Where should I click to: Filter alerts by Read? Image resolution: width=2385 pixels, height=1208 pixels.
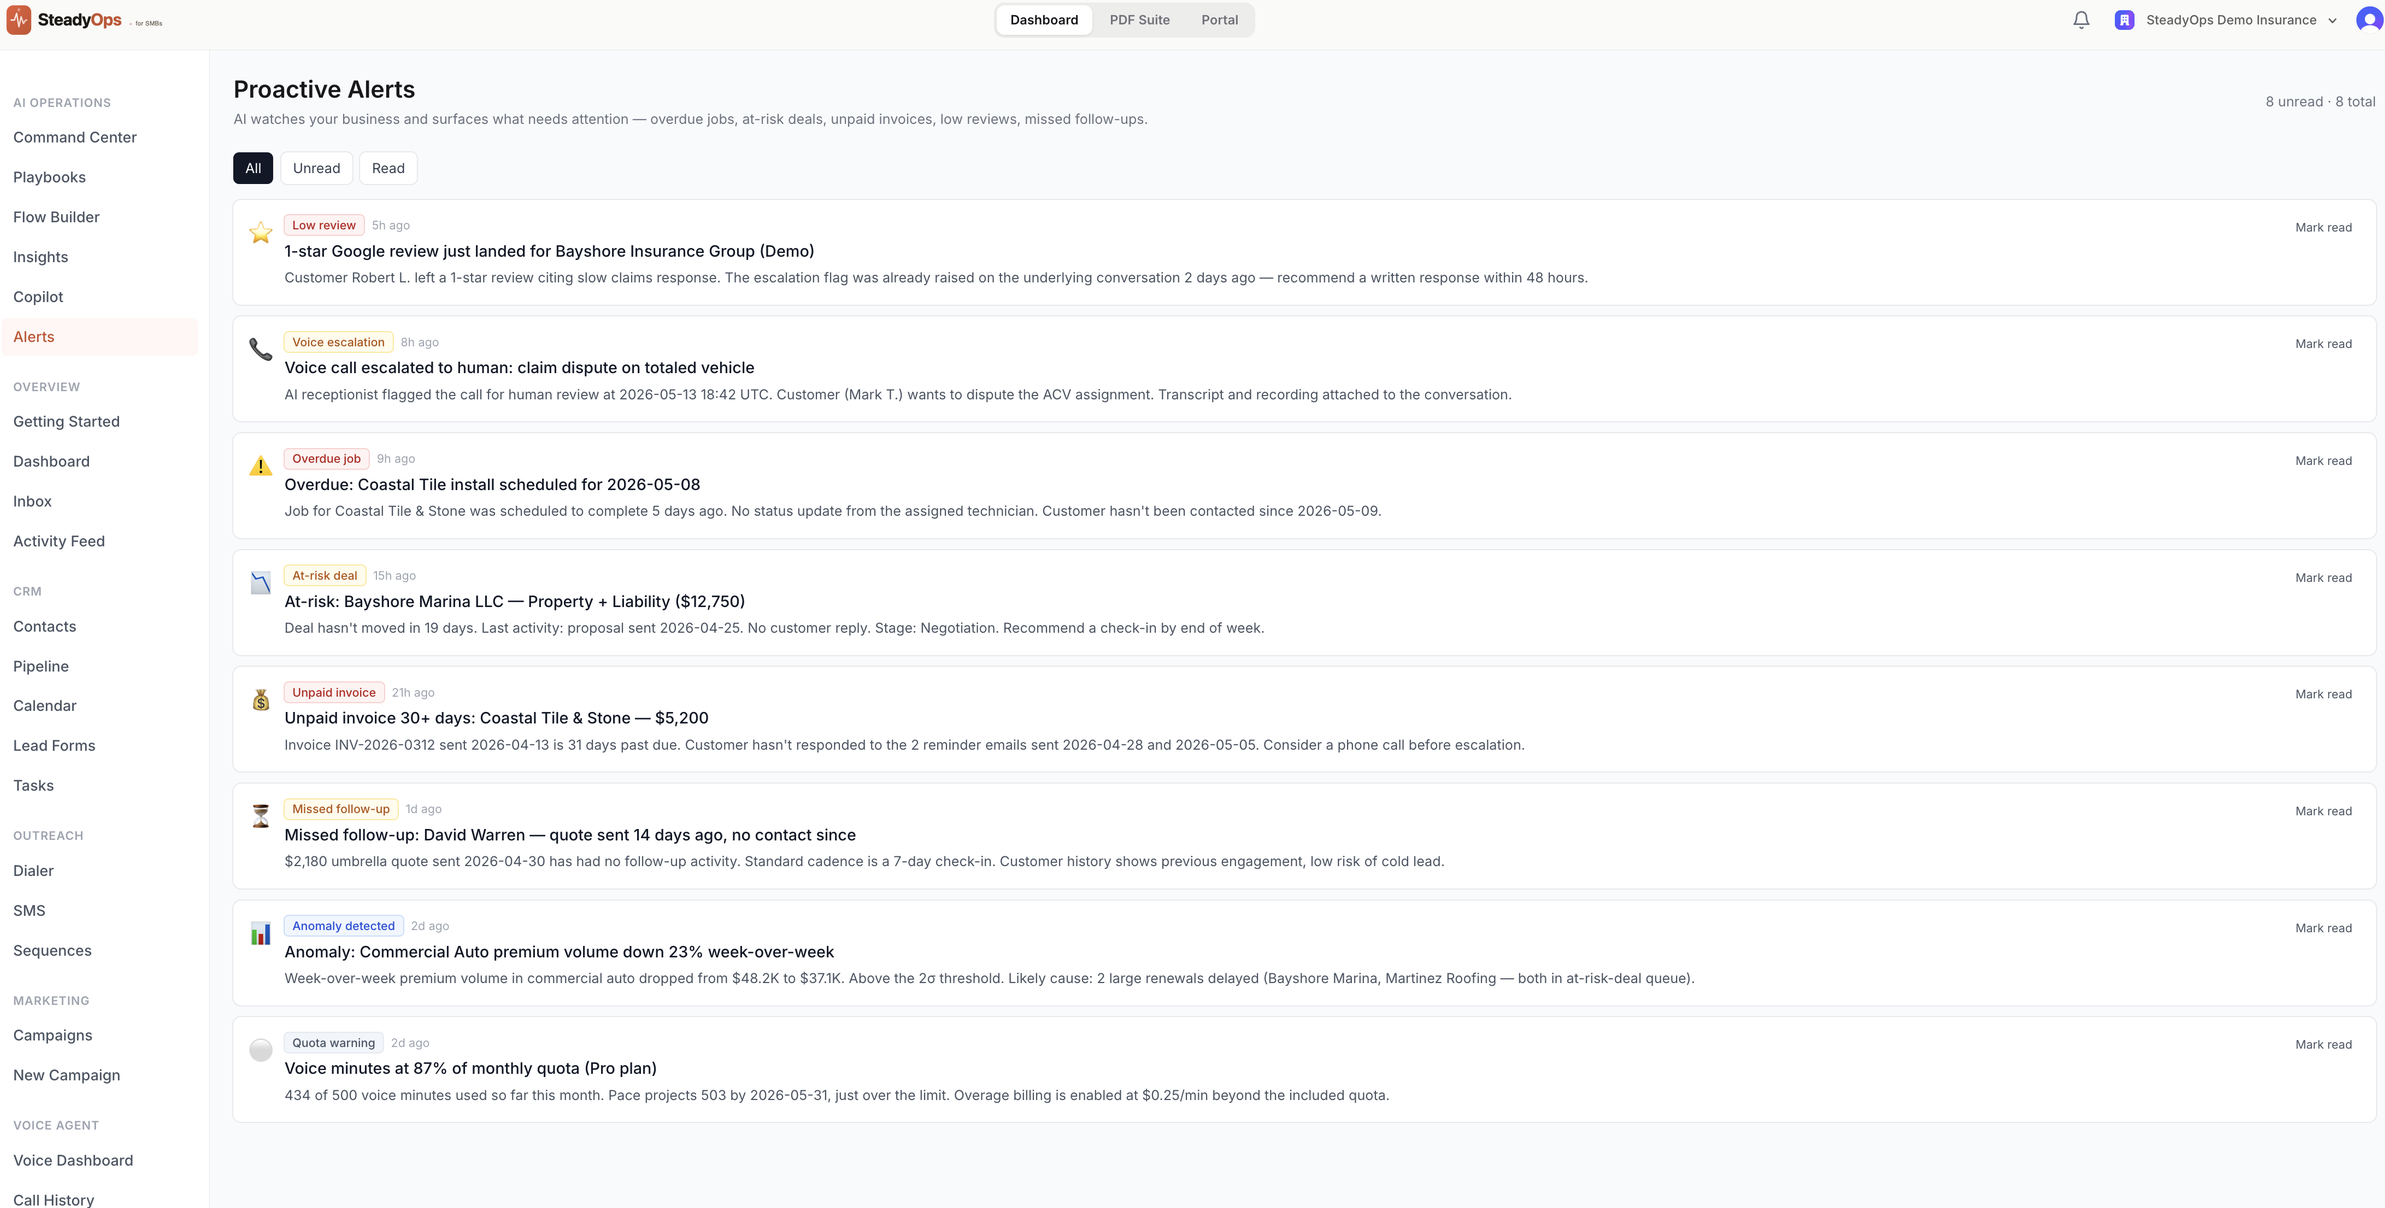coord(388,168)
